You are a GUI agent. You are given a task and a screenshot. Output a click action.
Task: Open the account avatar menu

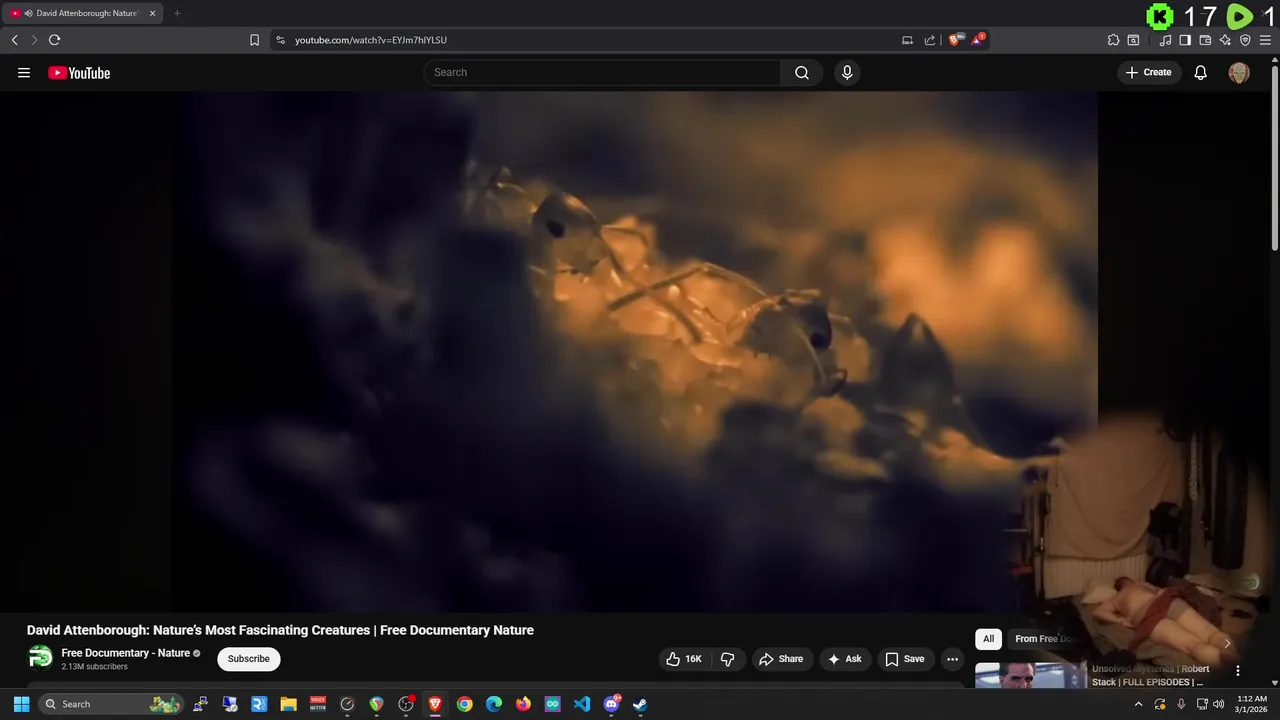tap(1239, 72)
